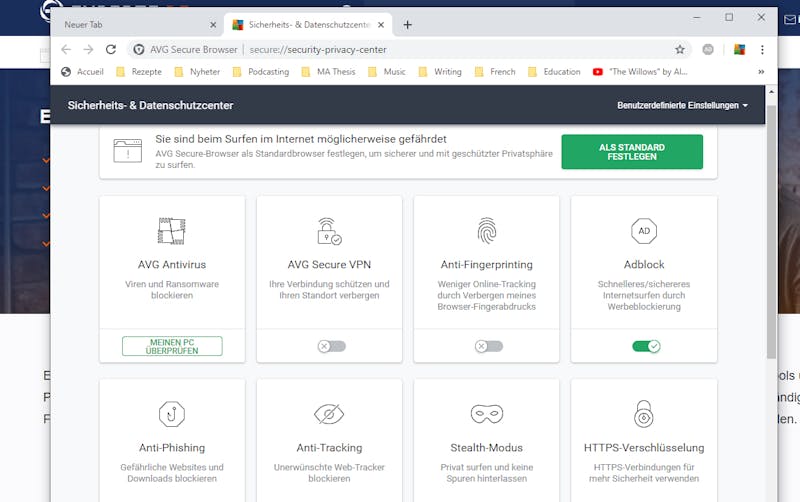Click the Anti-Tracking card title
800x502 pixels.
[x=329, y=447]
